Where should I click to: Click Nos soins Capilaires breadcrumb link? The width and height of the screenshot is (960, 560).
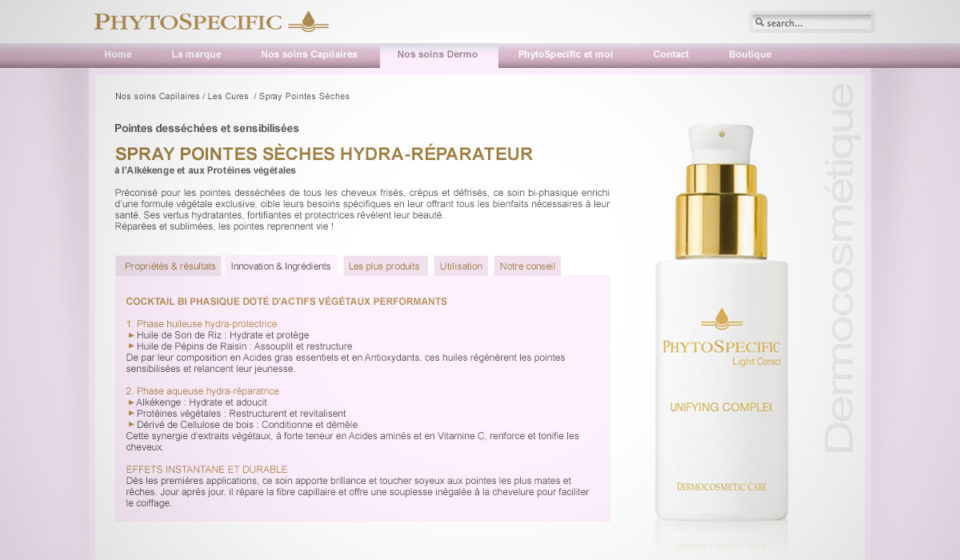tap(157, 96)
